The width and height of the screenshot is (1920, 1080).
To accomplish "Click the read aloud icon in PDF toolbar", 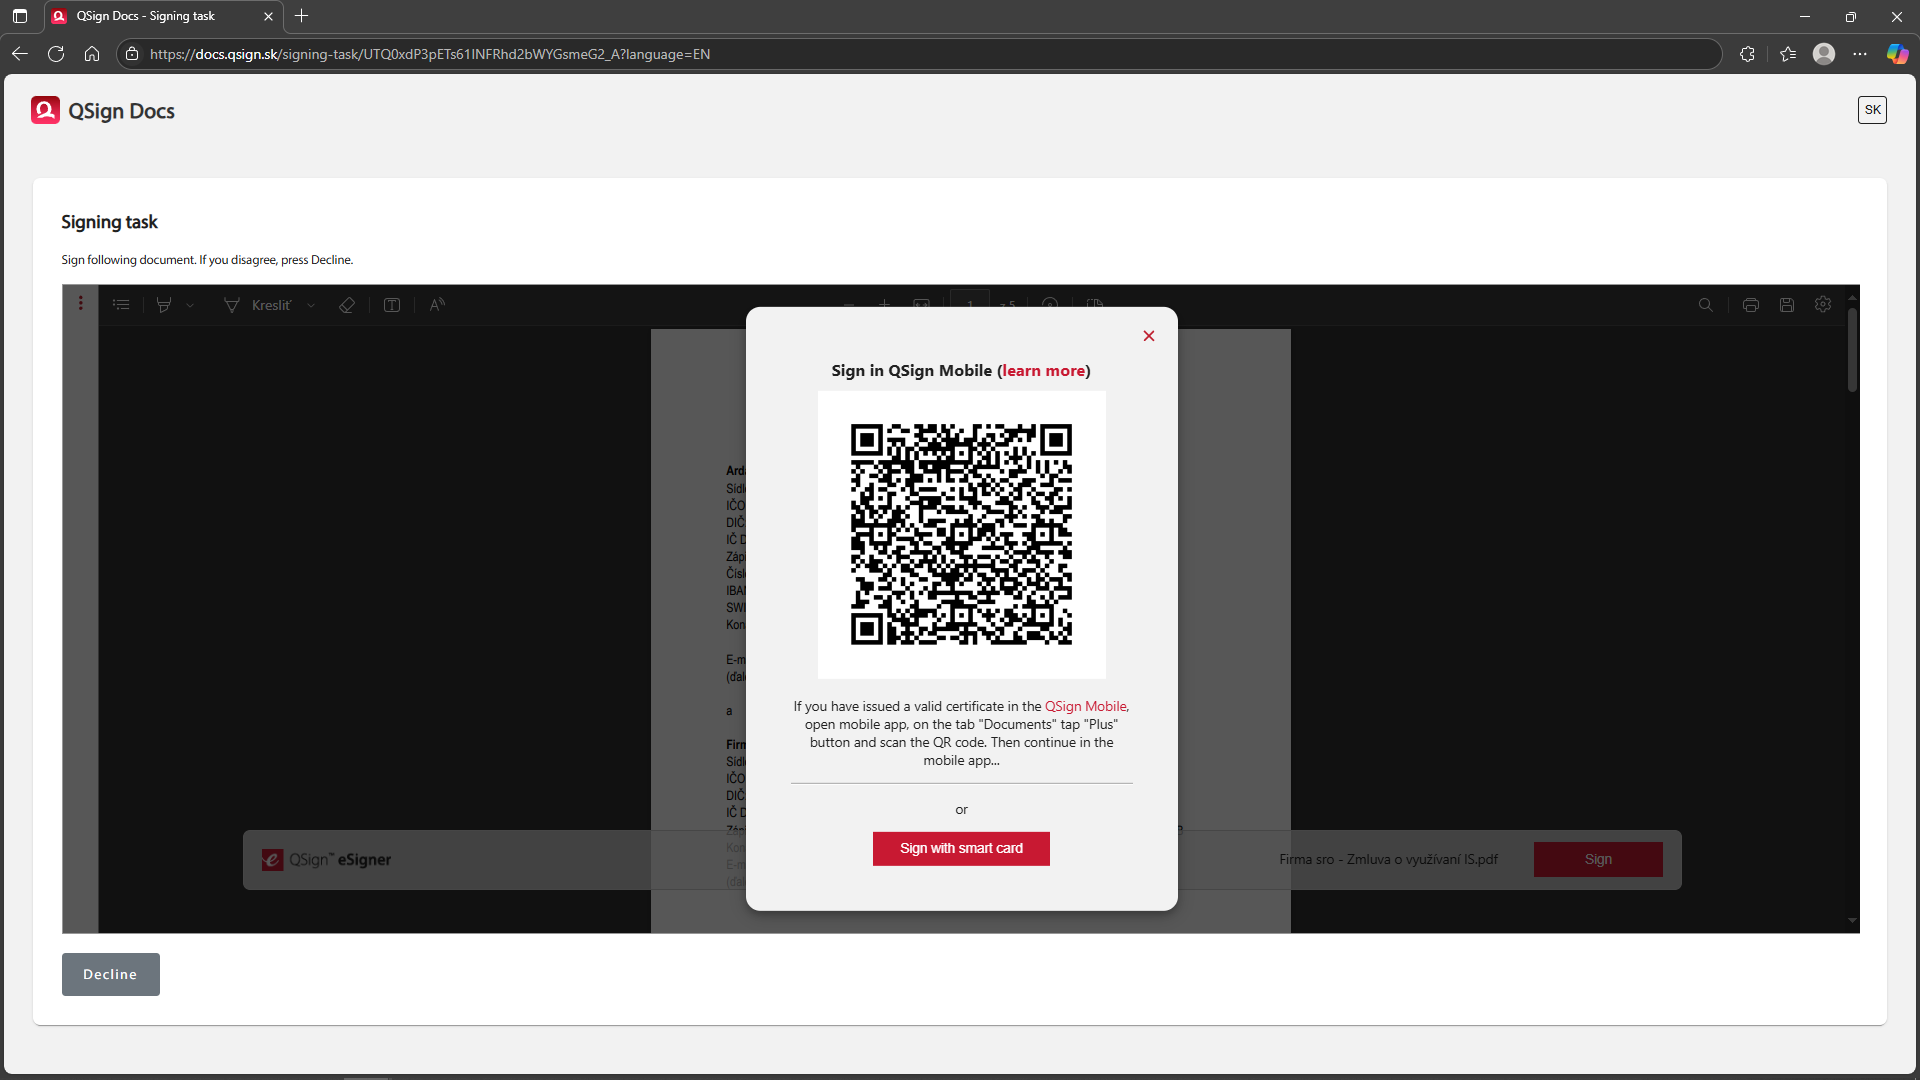I will coord(437,305).
